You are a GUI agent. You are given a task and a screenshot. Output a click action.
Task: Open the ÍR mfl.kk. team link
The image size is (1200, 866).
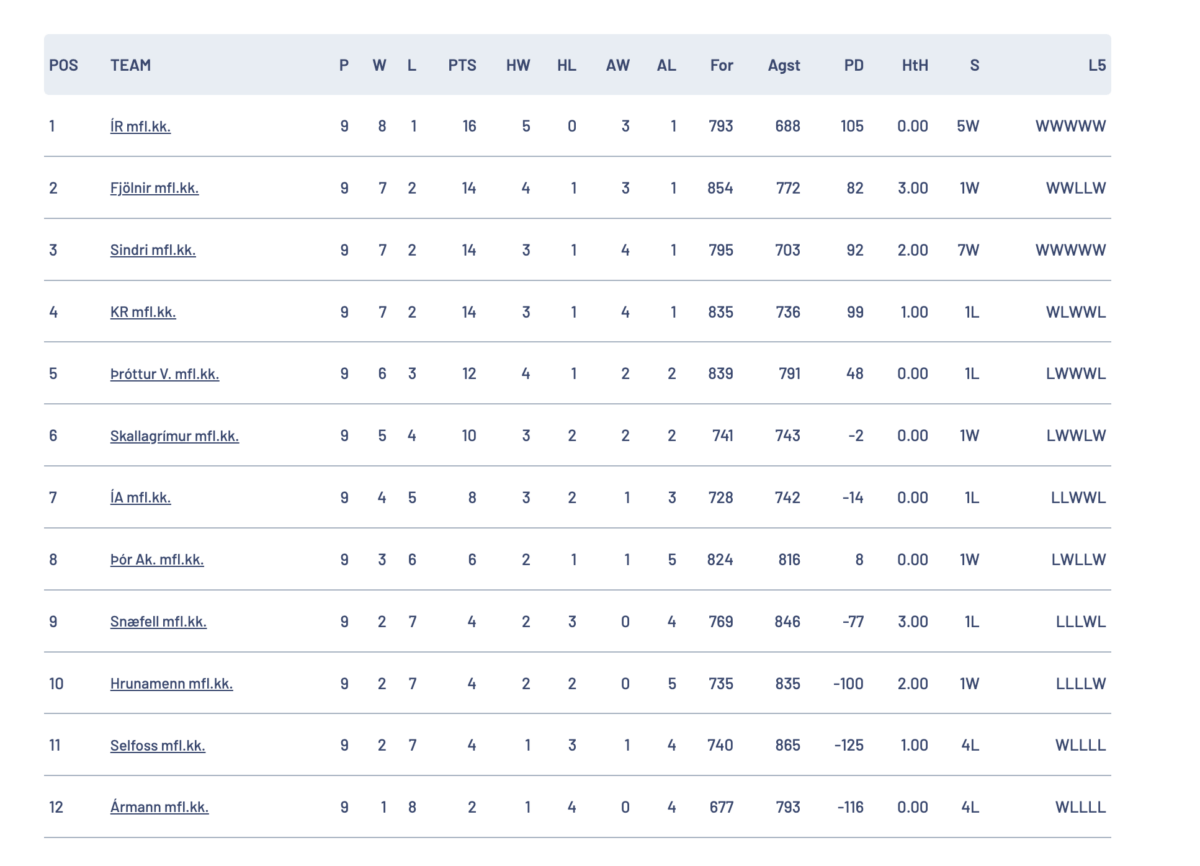pyautogui.click(x=140, y=127)
